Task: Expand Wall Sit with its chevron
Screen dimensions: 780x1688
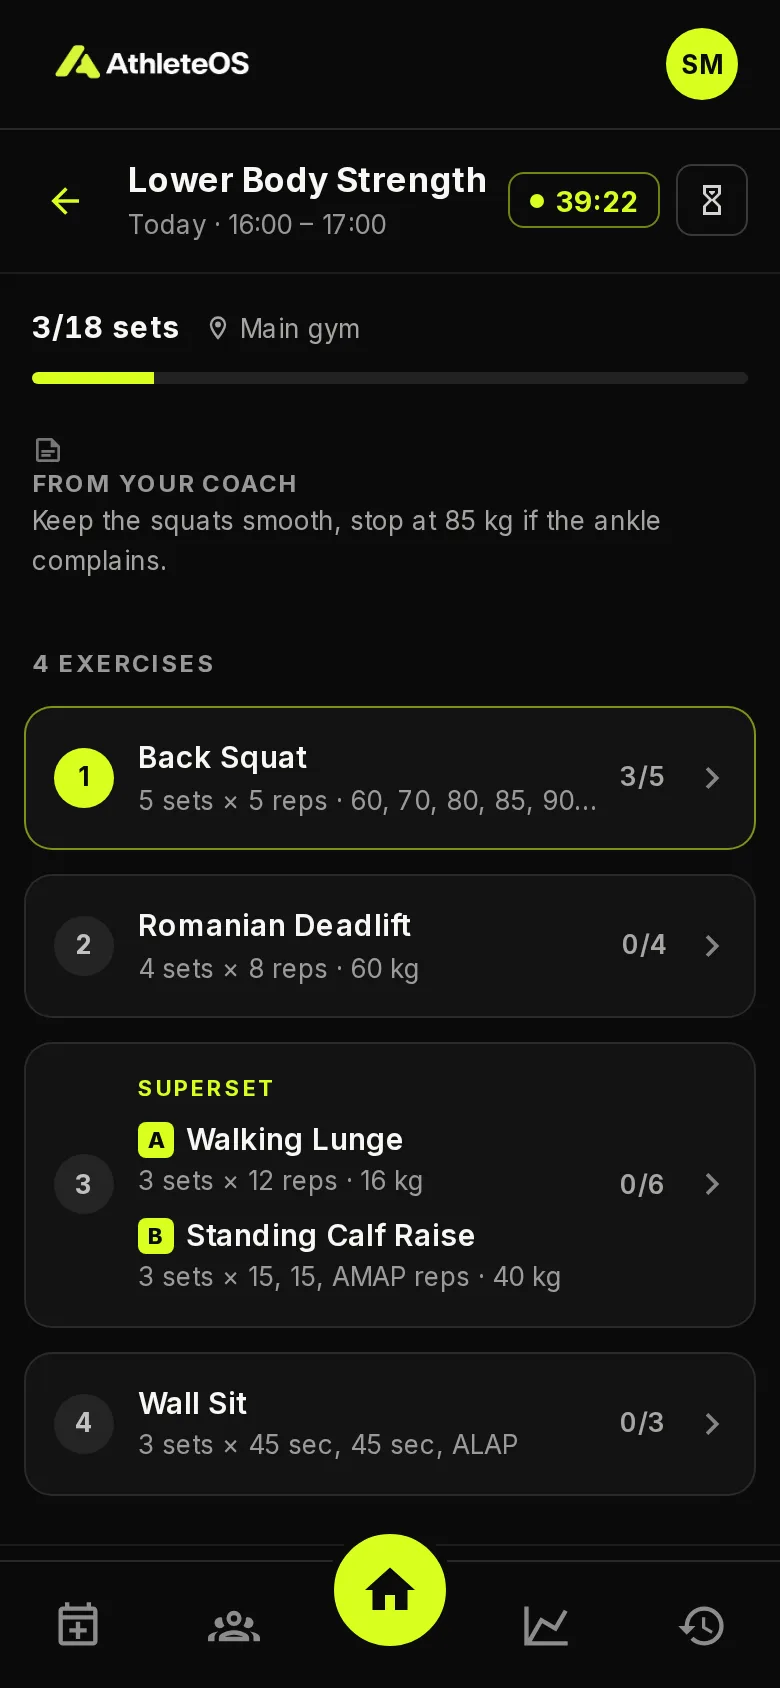Action: point(712,1423)
